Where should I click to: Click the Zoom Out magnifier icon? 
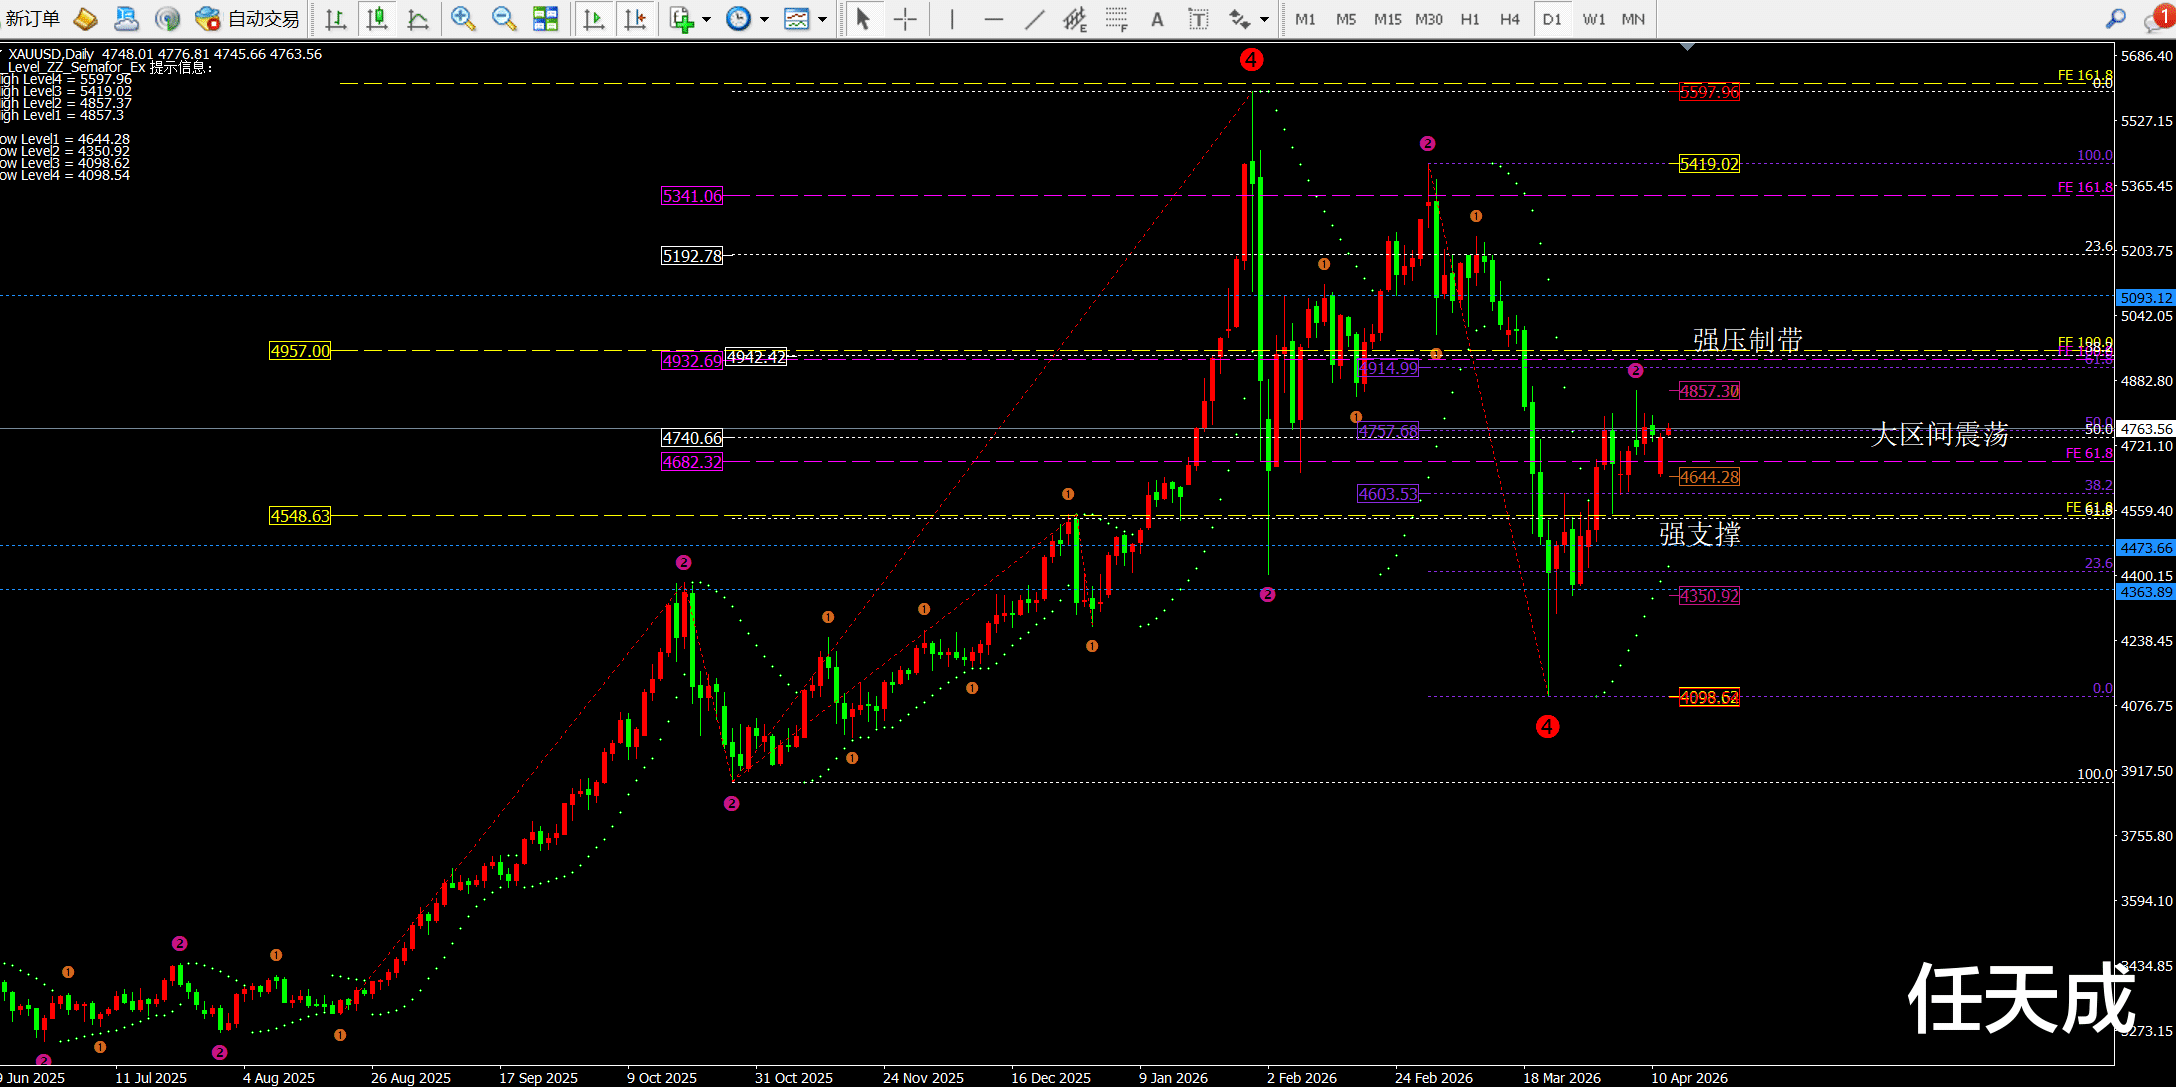504,19
